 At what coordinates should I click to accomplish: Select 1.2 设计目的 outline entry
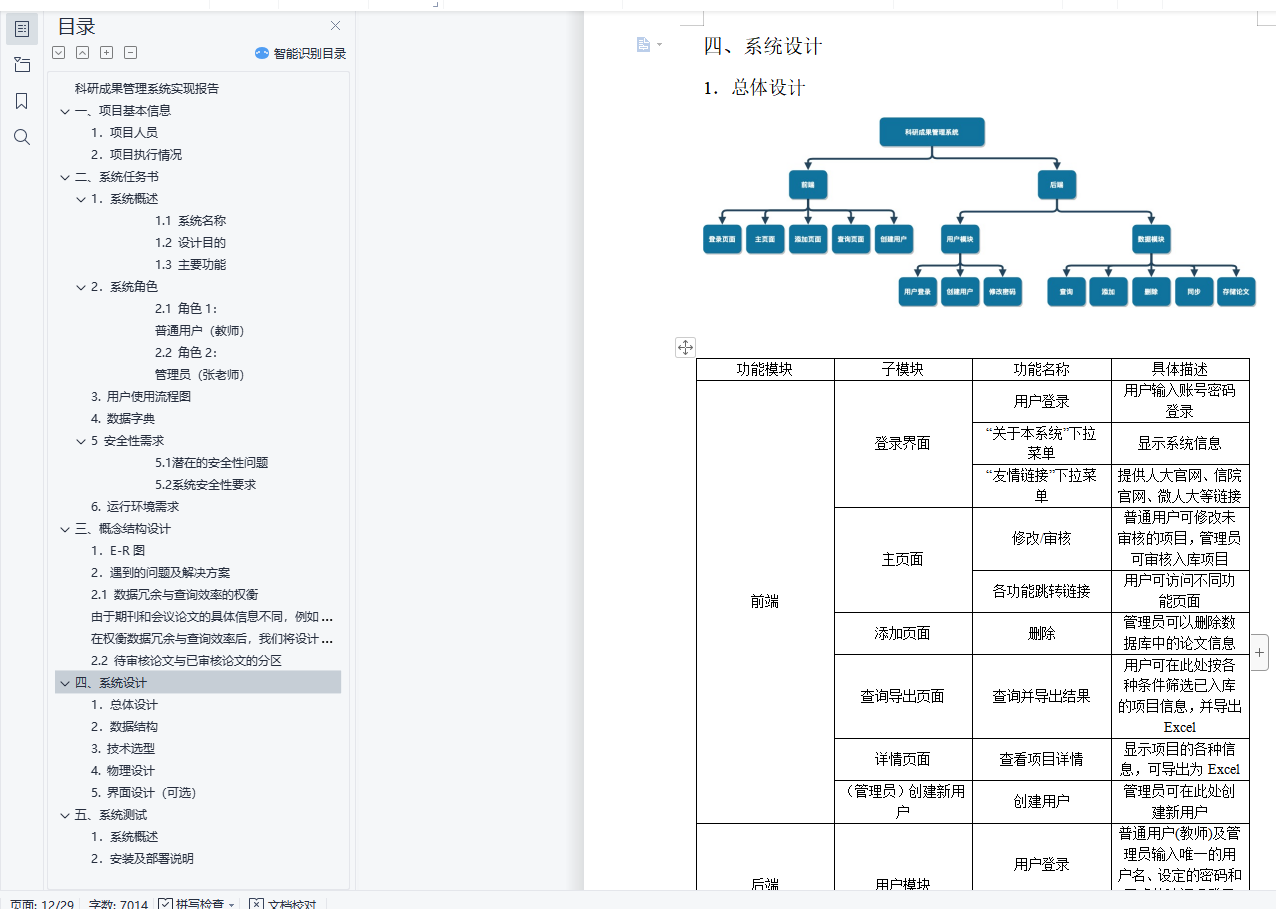(190, 242)
